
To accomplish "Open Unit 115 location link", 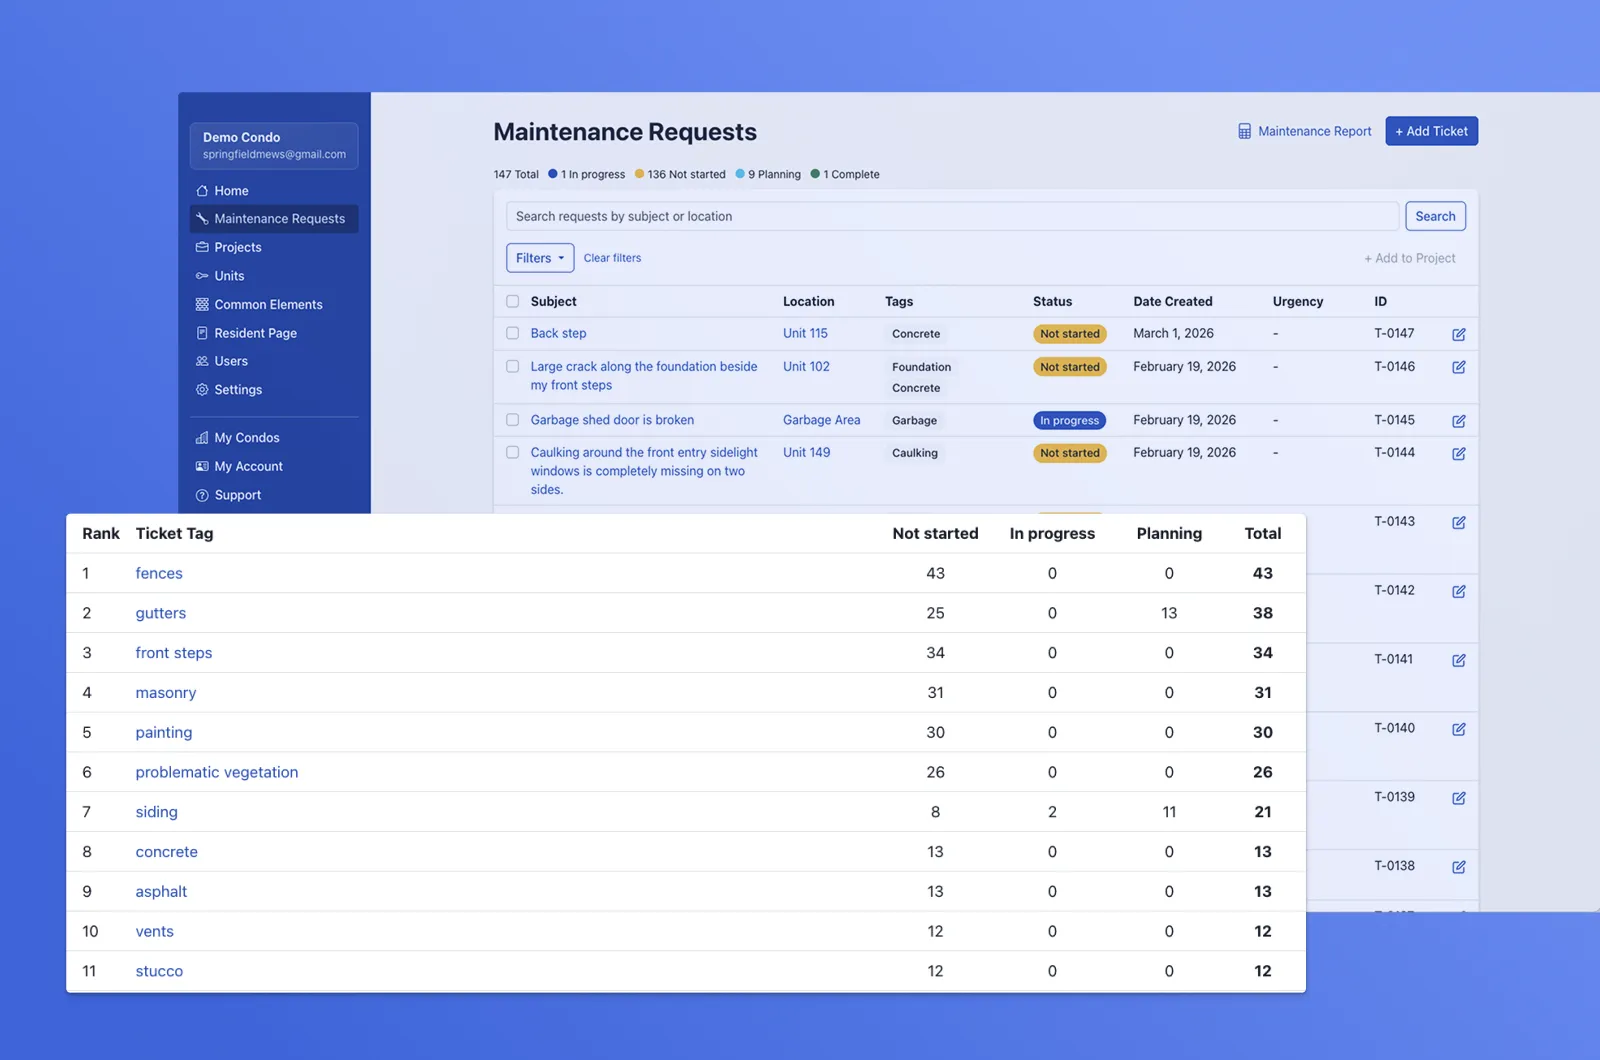I will coord(805,333).
